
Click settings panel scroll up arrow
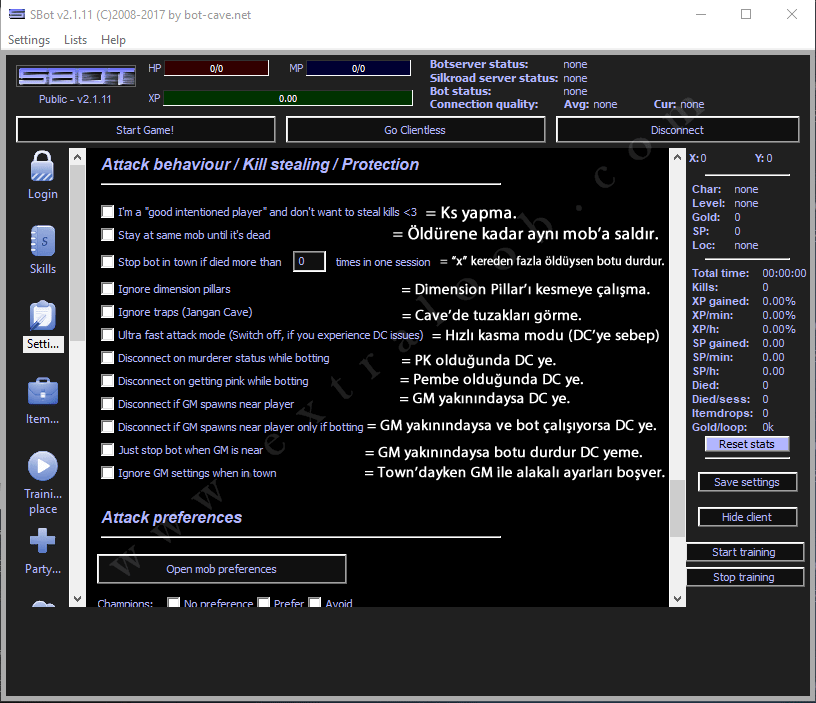click(677, 157)
